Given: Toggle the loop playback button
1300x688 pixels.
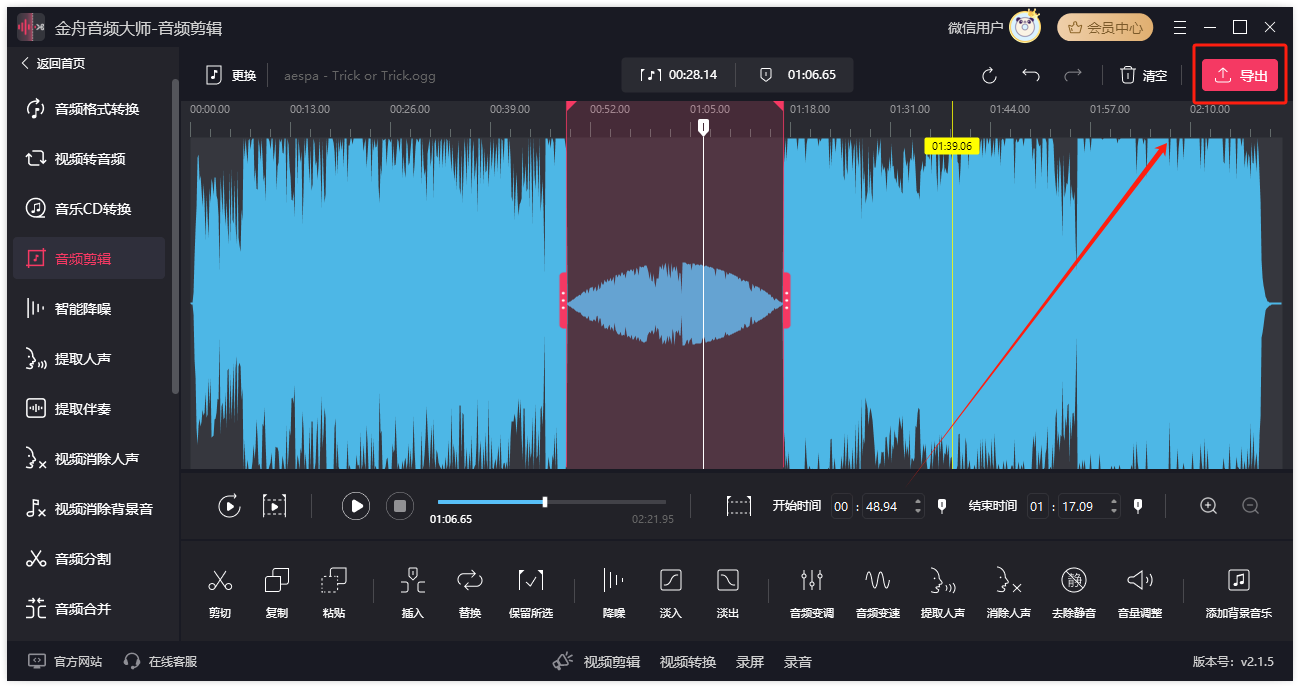Looking at the screenshot, I should pyautogui.click(x=229, y=506).
